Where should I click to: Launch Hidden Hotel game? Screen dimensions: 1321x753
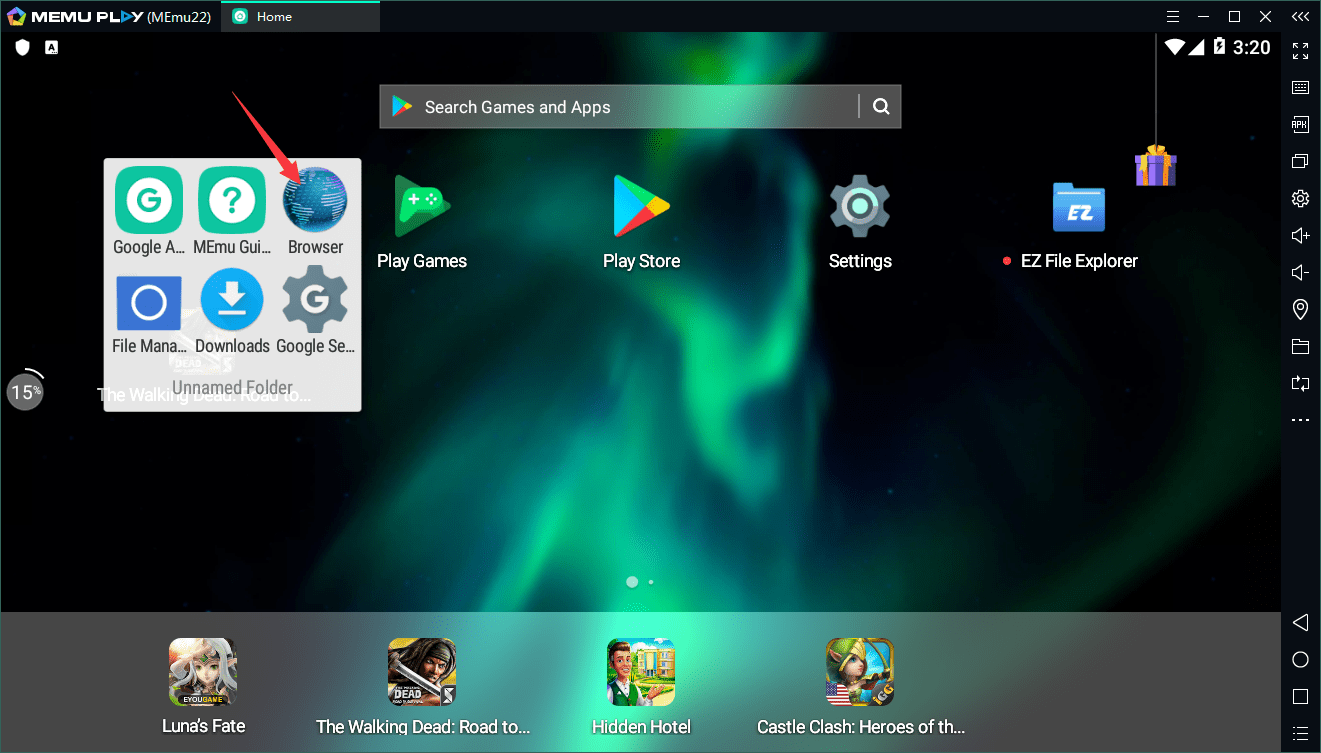coord(641,672)
